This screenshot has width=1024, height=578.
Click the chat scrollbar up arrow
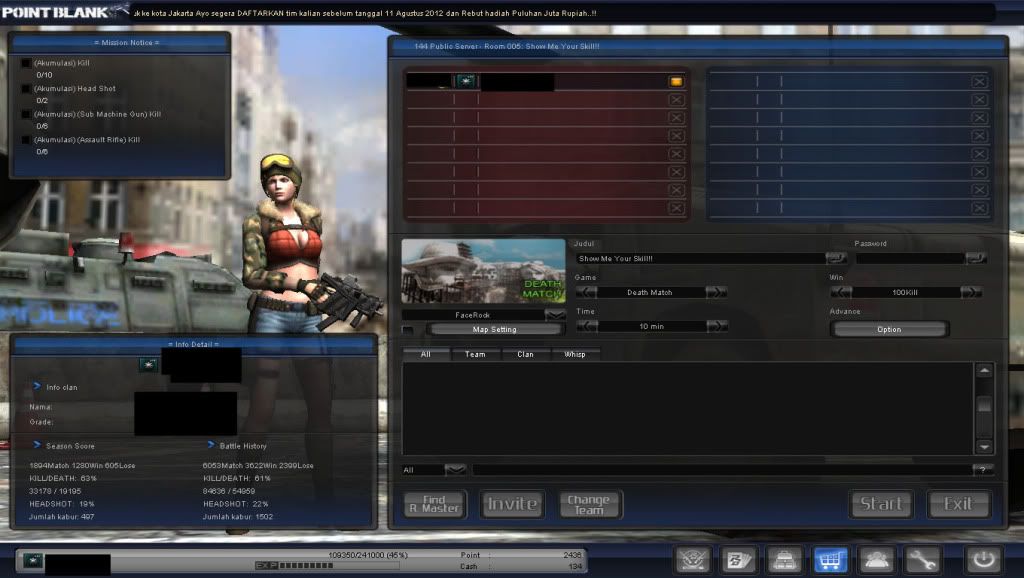pos(984,371)
